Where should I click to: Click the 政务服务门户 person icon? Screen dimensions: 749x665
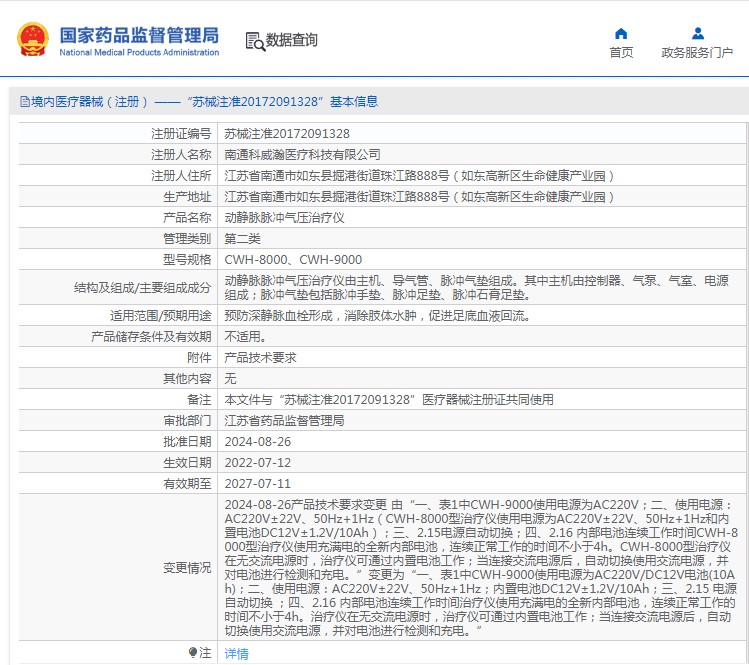point(697,33)
